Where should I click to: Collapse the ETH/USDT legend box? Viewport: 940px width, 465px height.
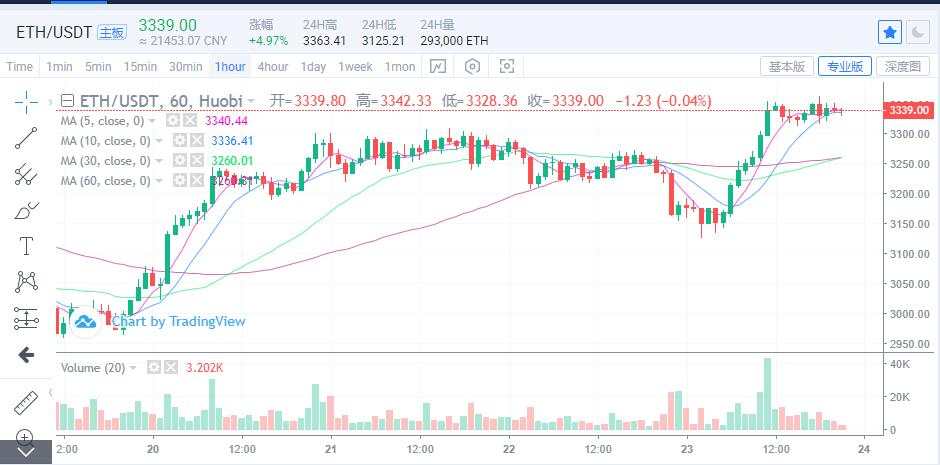(68, 101)
